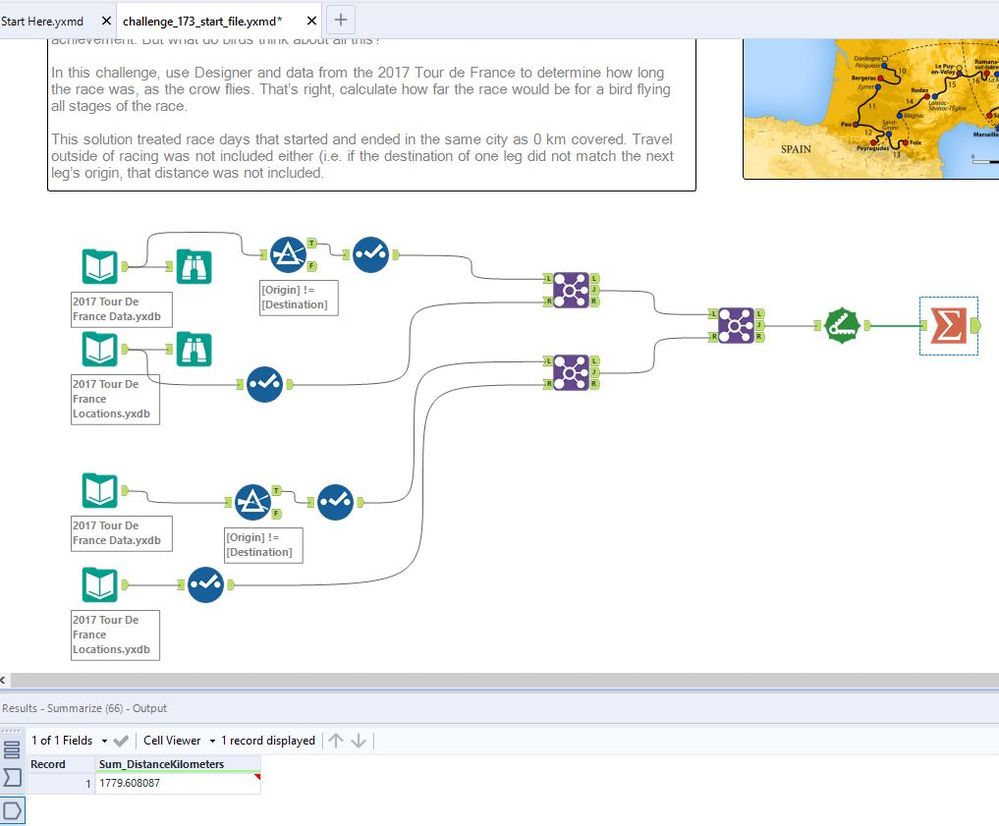The height and width of the screenshot is (826, 999).
Task: Click the checkmark icon next to Fields
Action: [120, 741]
